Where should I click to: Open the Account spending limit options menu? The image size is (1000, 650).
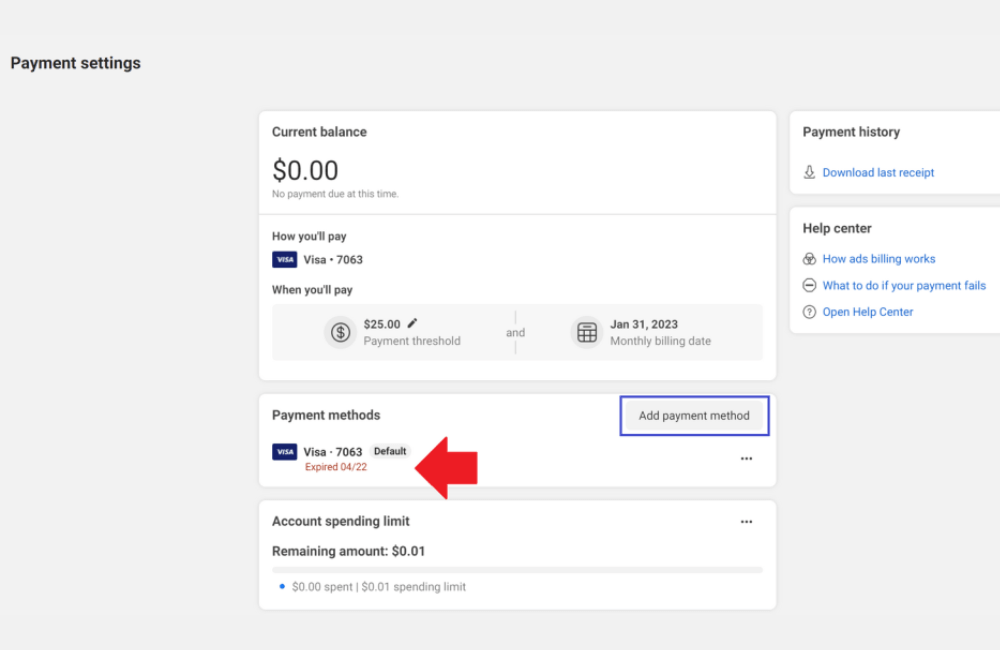coord(746,521)
